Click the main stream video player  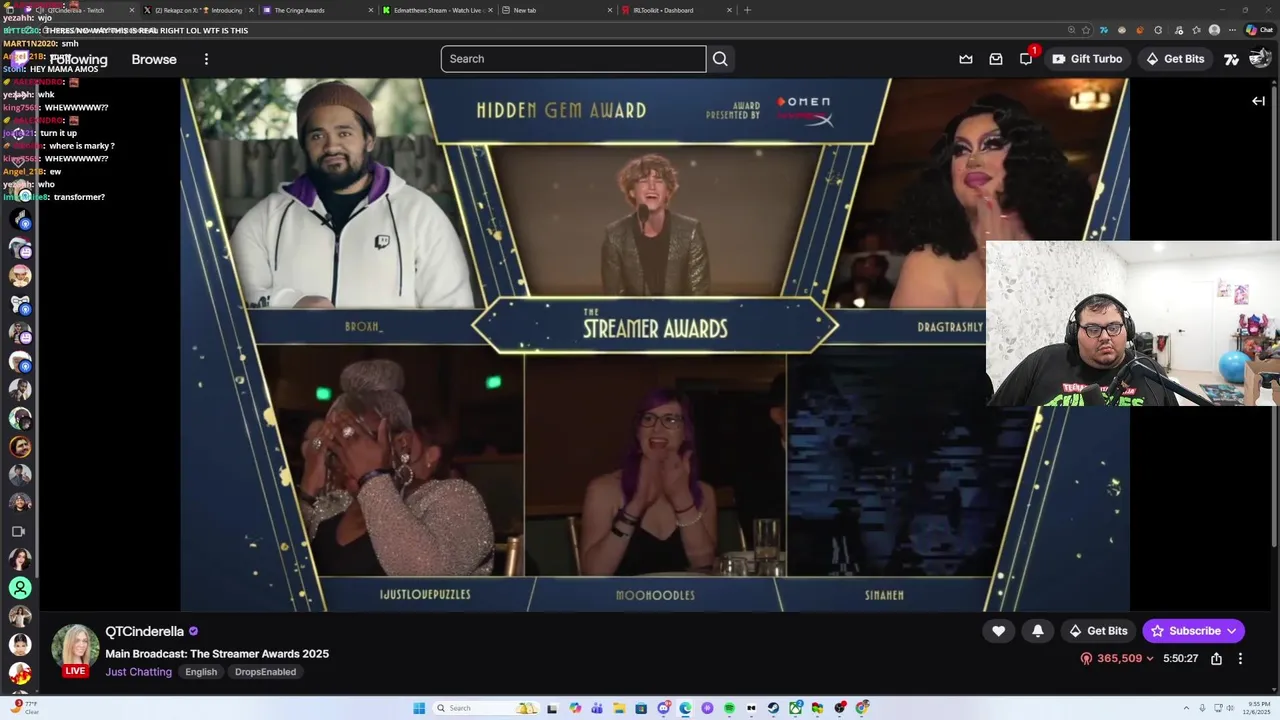655,345
